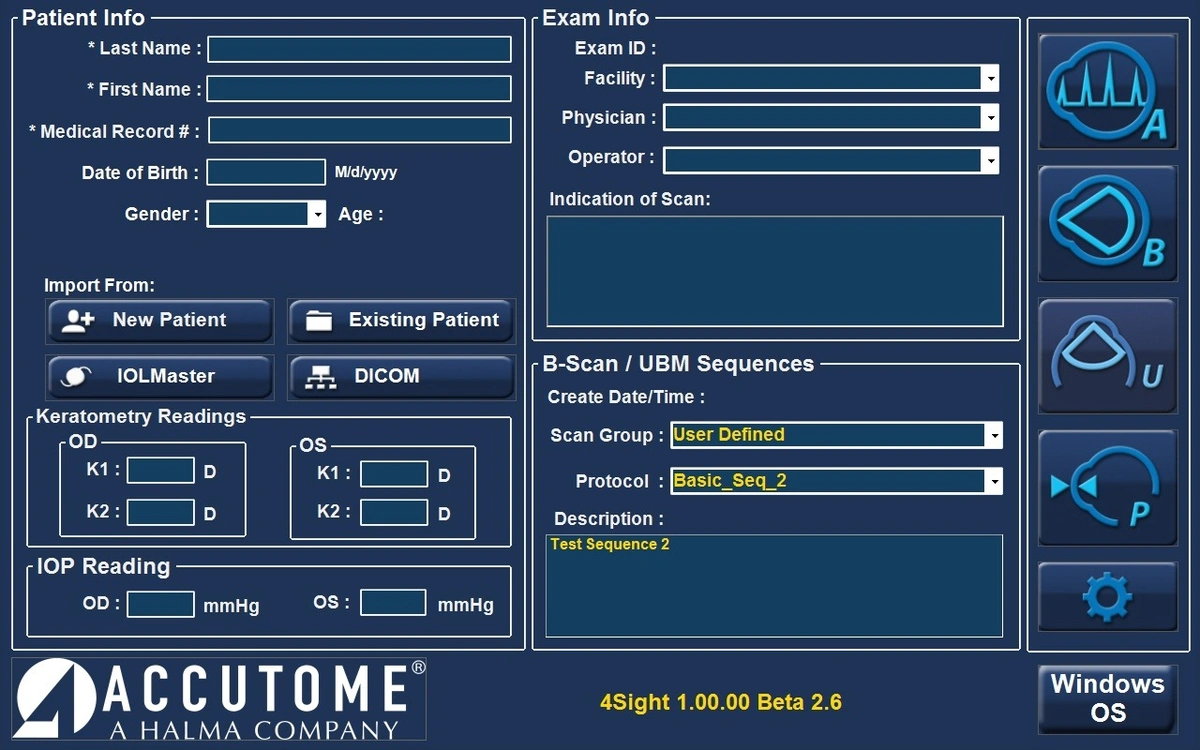Open the Physician dropdown list
Viewport: 1200px width, 750px height.
pos(989,118)
